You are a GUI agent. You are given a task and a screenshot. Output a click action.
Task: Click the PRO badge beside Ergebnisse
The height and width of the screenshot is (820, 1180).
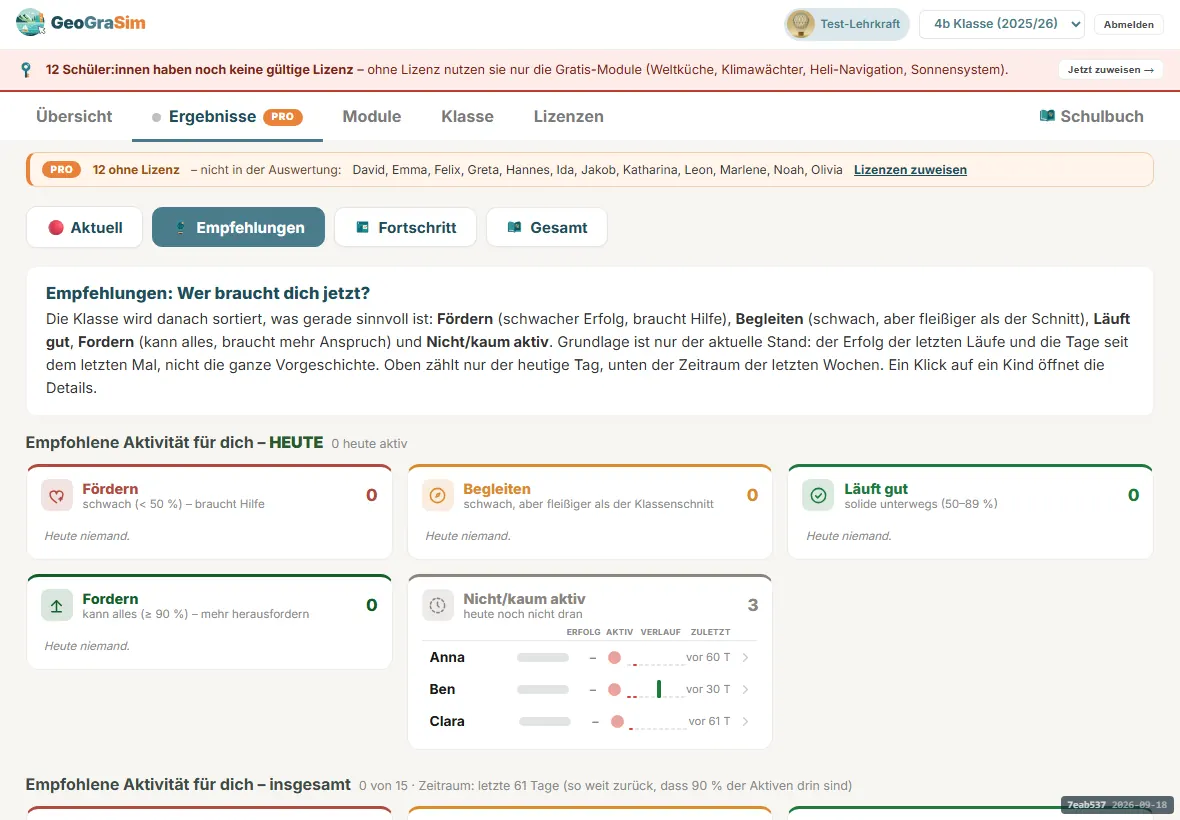(x=283, y=117)
